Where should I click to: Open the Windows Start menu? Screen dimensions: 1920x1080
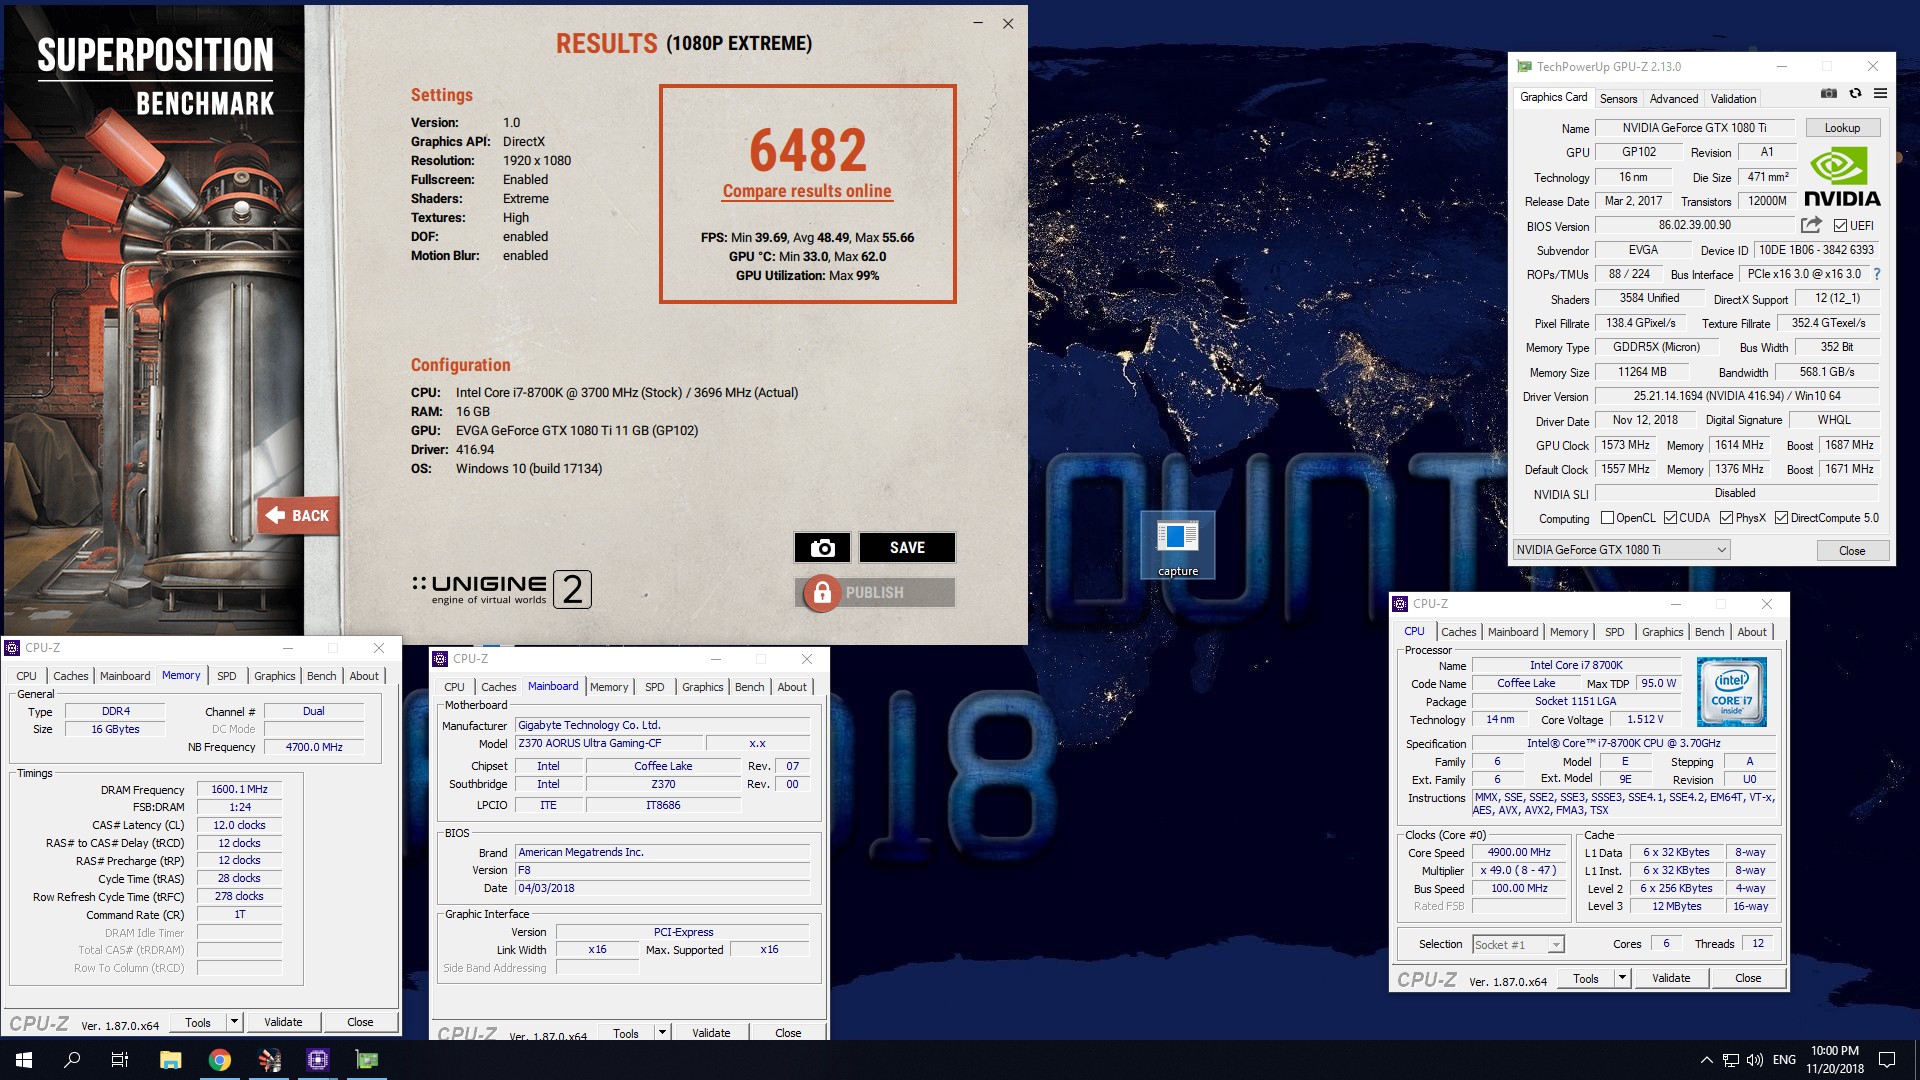coord(24,1060)
